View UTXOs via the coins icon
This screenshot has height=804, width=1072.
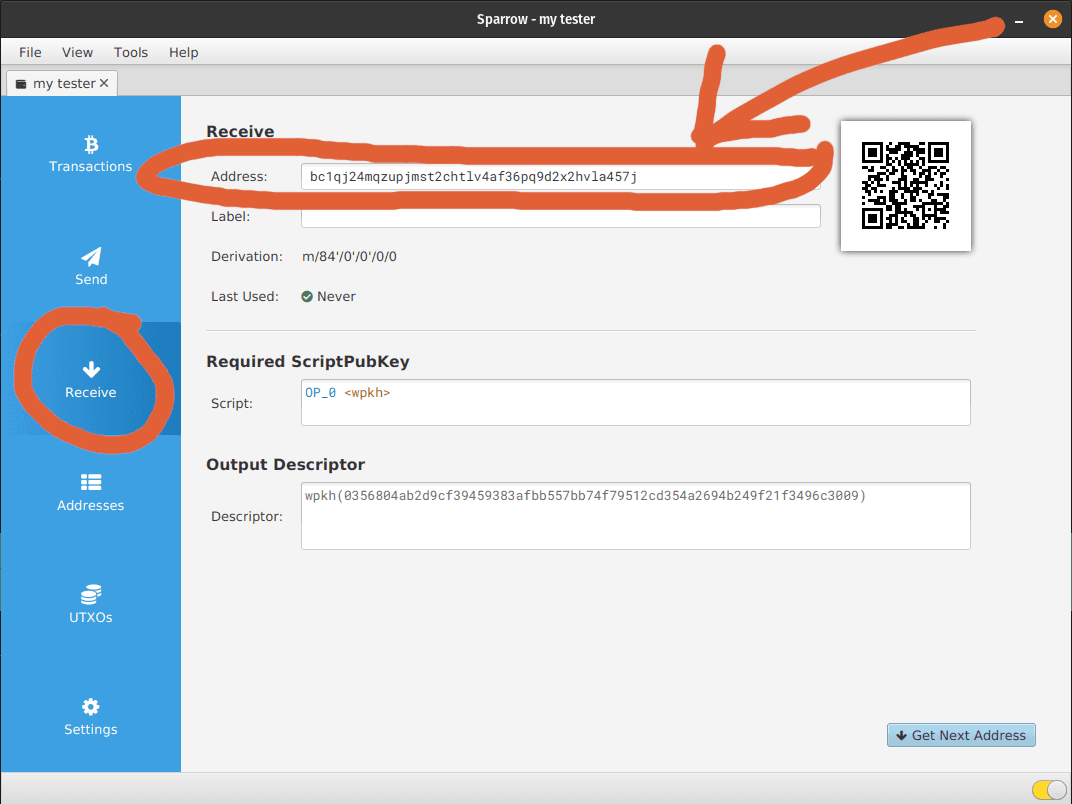pyautogui.click(x=91, y=593)
